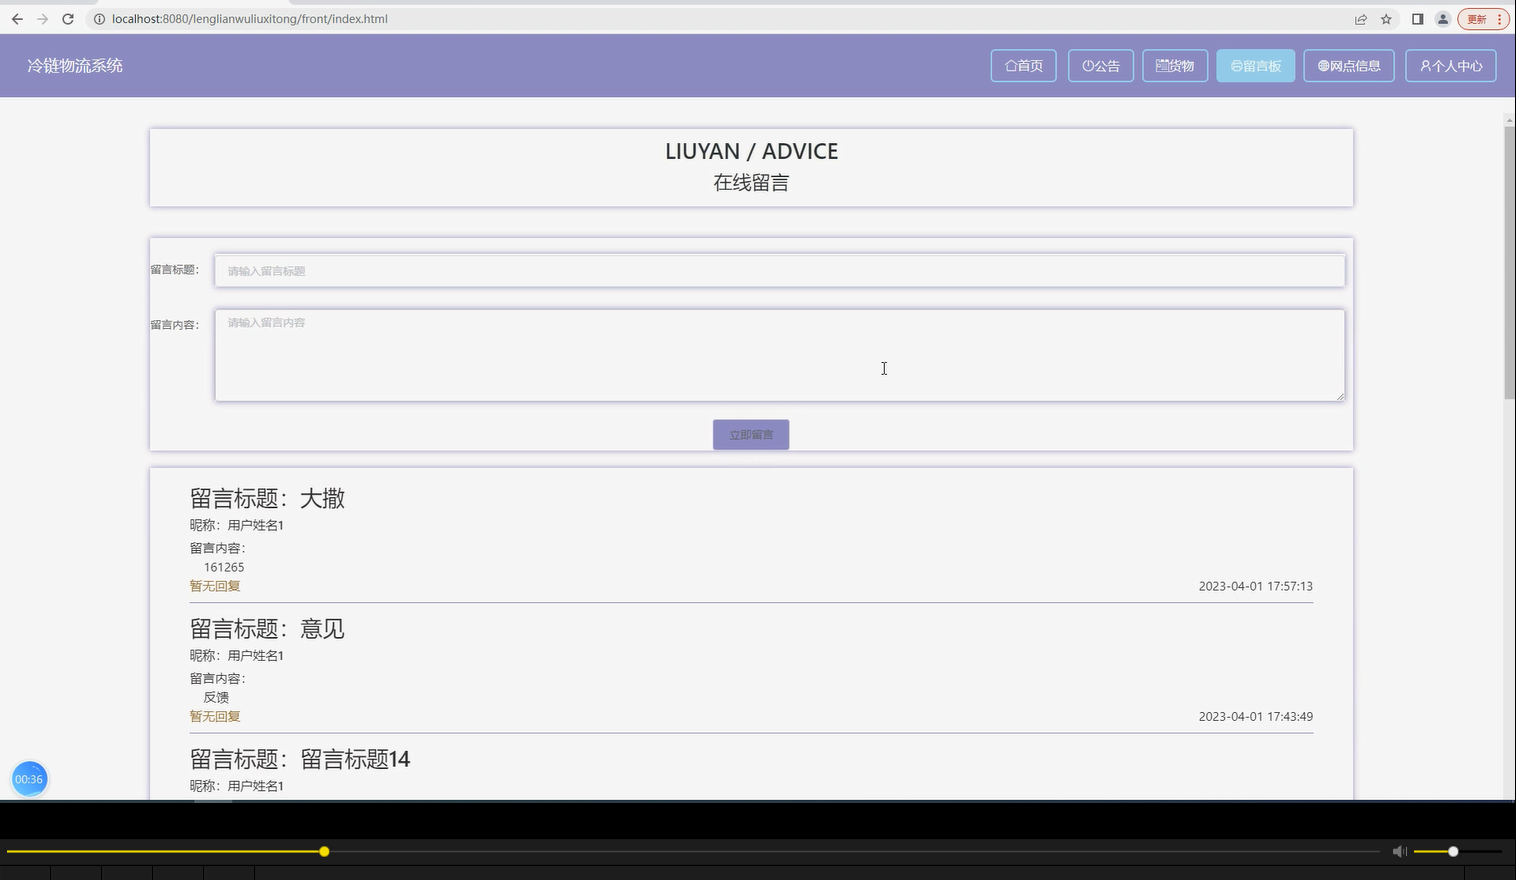Viewport: 1516px width, 880px height.
Task: Click the 留言标题：留言标题14 heading
Action: tap(300, 759)
